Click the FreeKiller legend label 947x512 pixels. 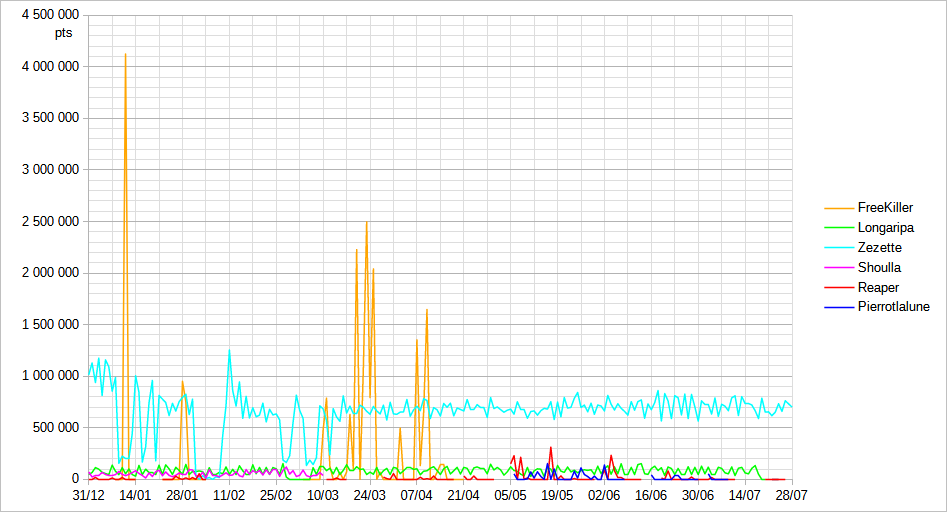pos(885,208)
